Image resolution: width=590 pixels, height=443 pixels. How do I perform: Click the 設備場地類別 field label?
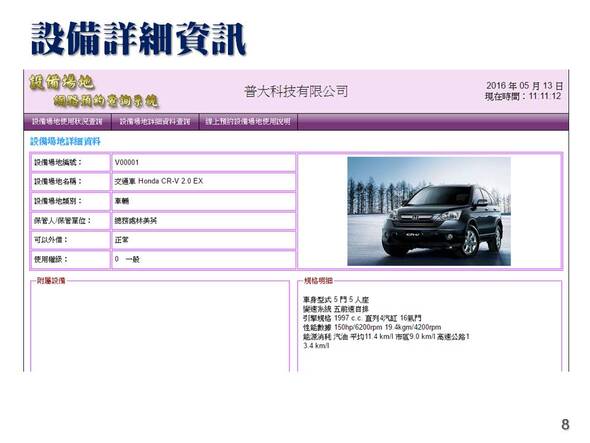click(58, 201)
